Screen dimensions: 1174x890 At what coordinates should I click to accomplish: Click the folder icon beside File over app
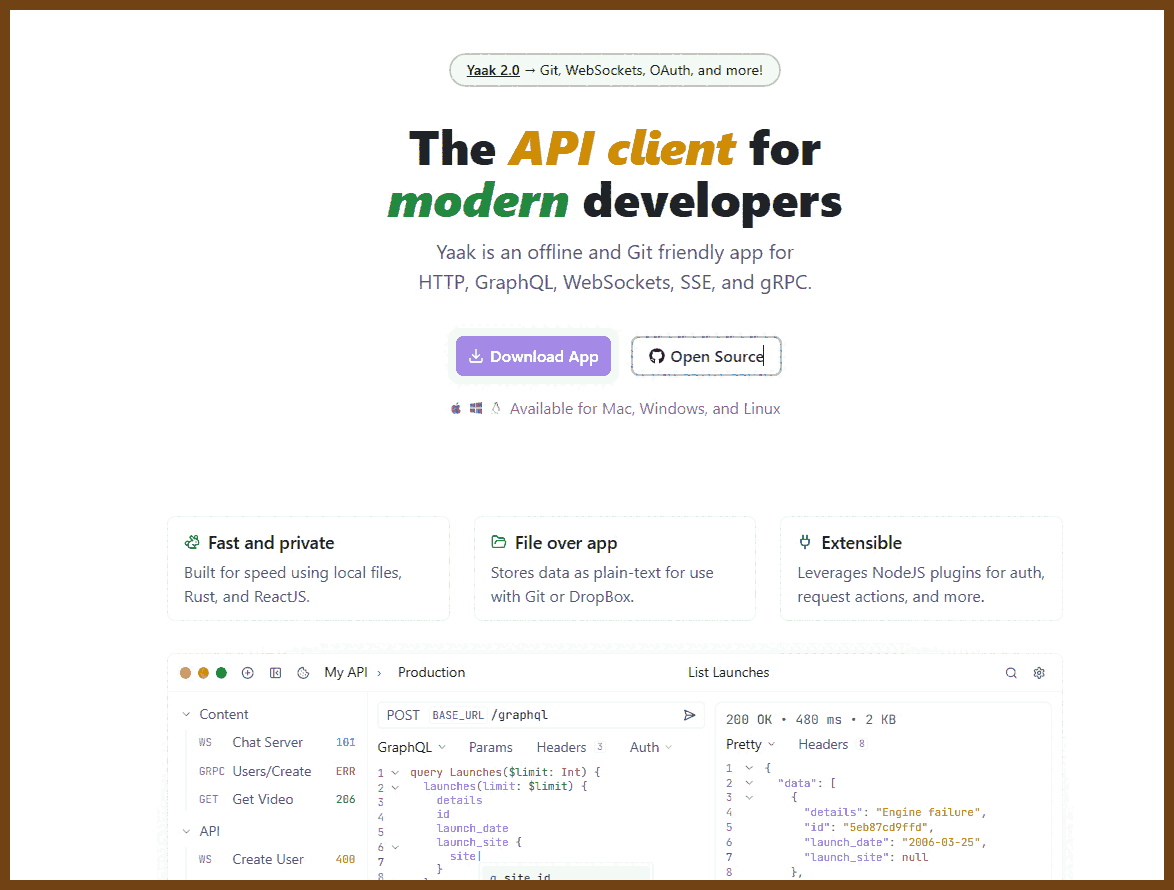[x=499, y=542]
